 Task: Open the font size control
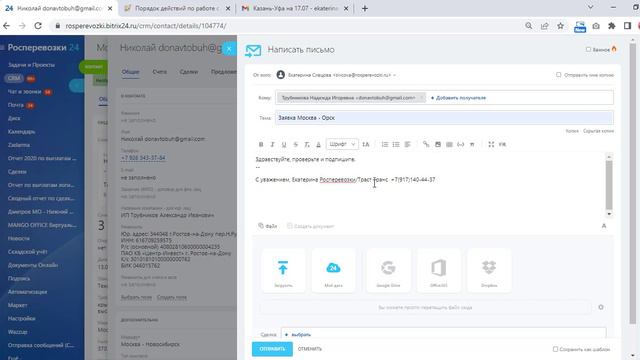(x=366, y=144)
